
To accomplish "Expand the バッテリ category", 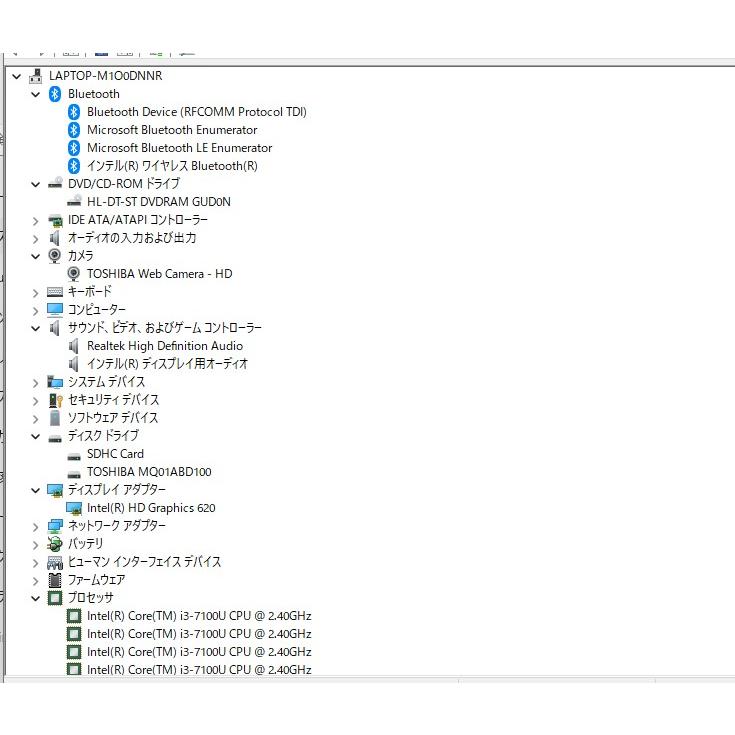I will click(x=36, y=545).
